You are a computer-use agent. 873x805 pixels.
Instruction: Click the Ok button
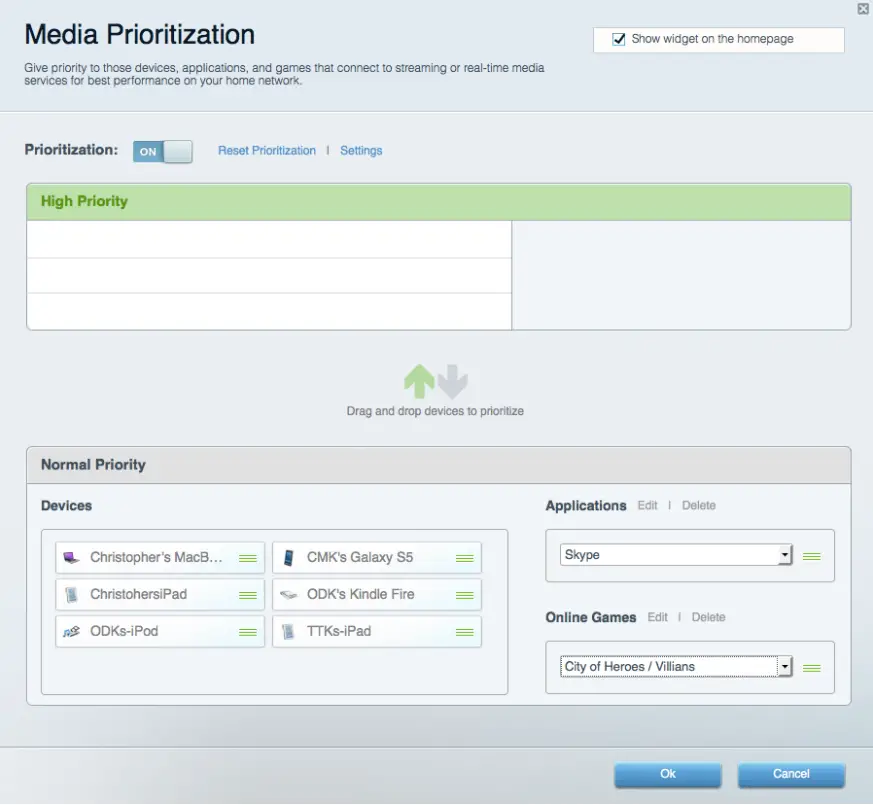point(667,774)
